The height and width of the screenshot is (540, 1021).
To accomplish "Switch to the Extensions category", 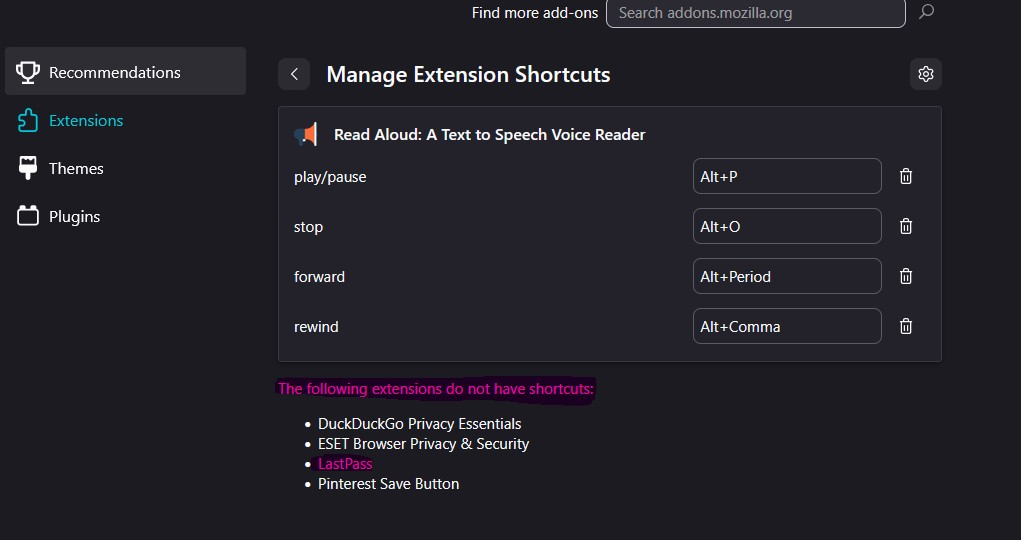I will [85, 120].
